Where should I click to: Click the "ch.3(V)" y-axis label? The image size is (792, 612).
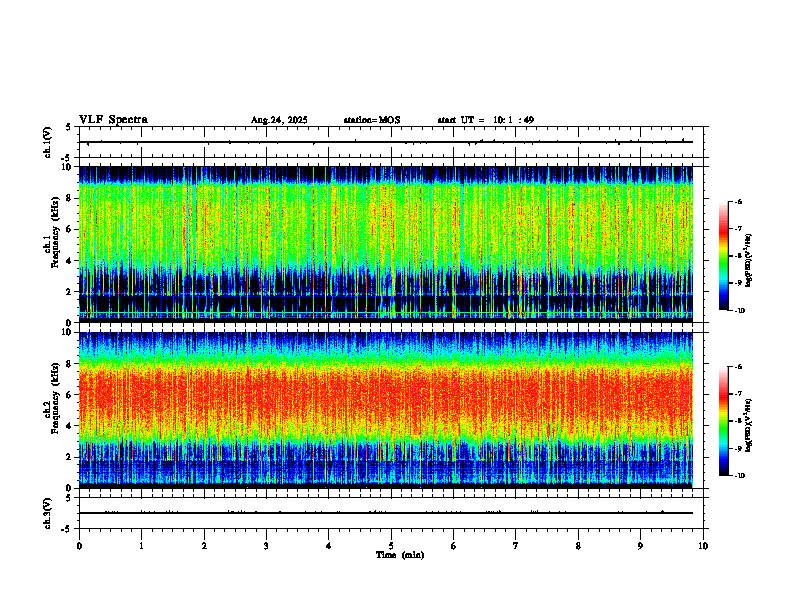click(48, 513)
